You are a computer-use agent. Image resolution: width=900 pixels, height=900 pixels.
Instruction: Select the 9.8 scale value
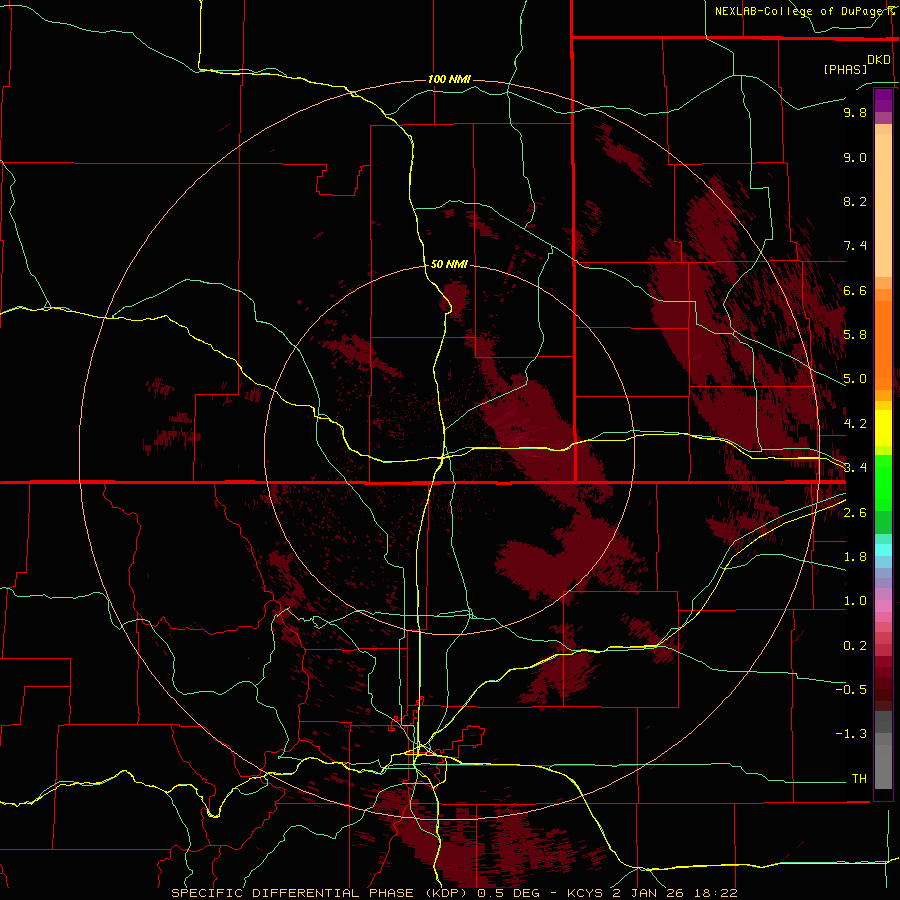(855, 112)
